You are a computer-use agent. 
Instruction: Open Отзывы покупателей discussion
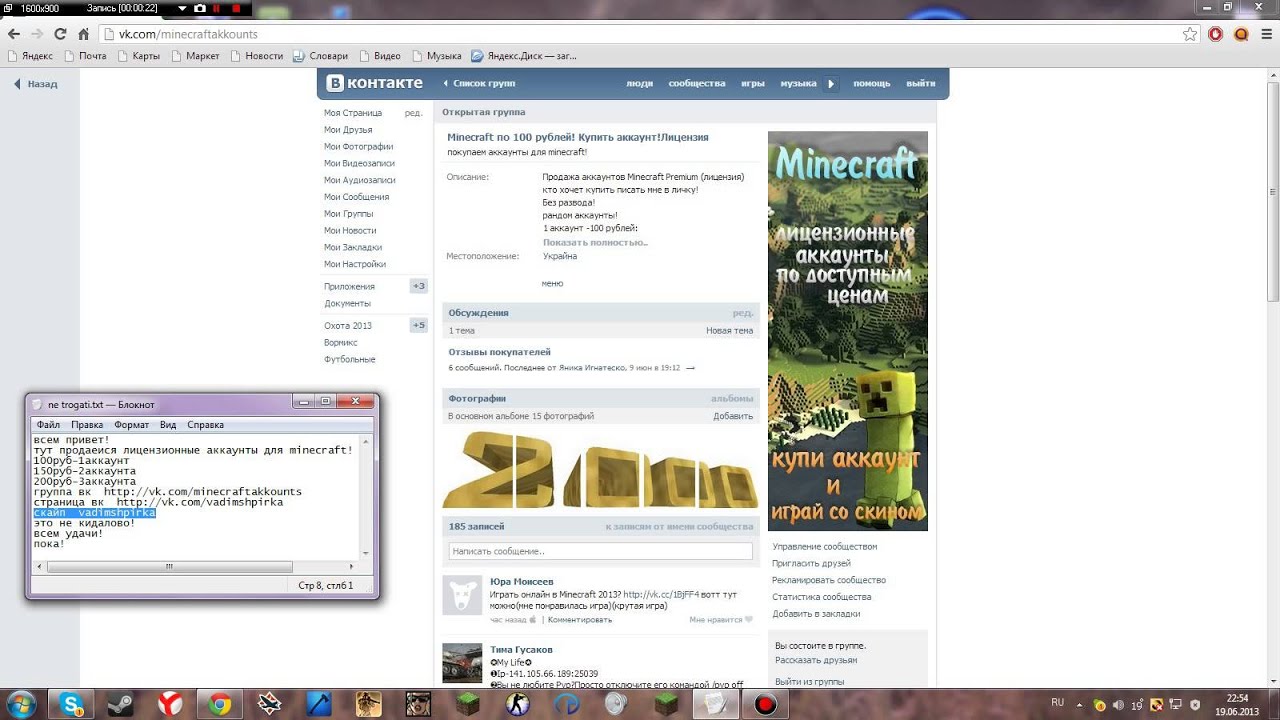pyautogui.click(x=499, y=352)
